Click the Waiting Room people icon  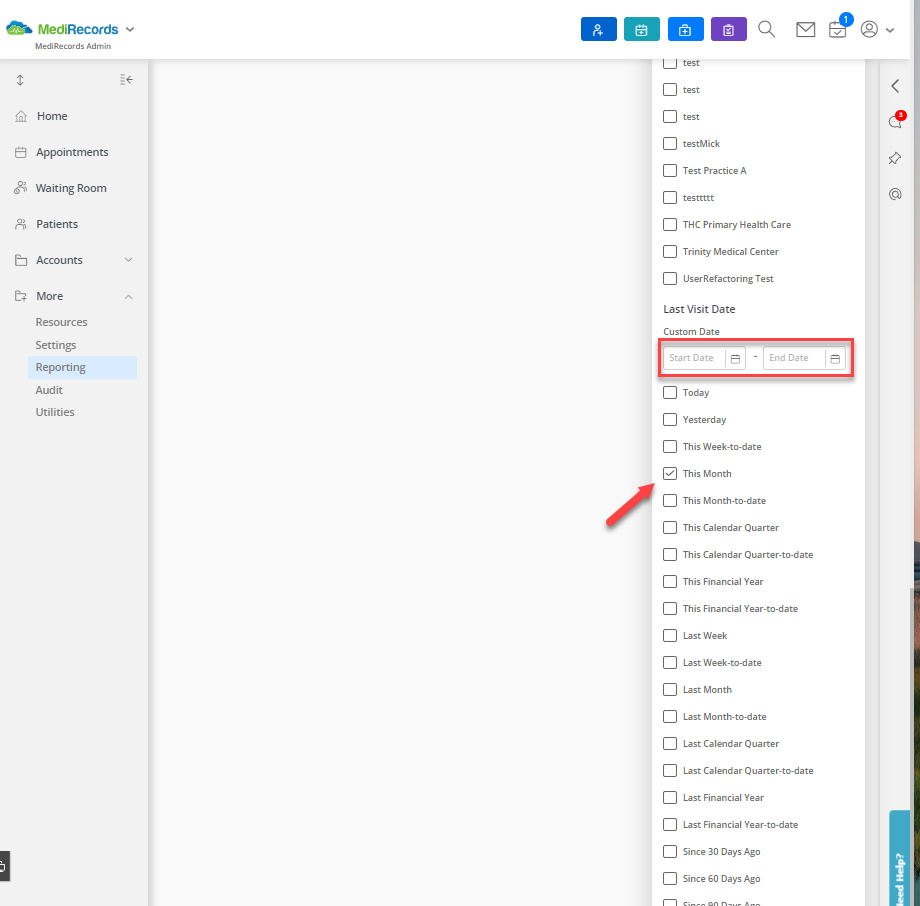point(21,188)
